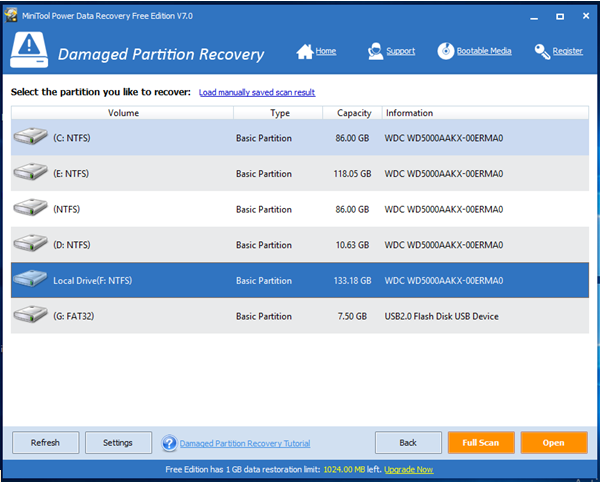The height and width of the screenshot is (482, 600).
Task: Start a Full Scan
Action: pos(481,443)
